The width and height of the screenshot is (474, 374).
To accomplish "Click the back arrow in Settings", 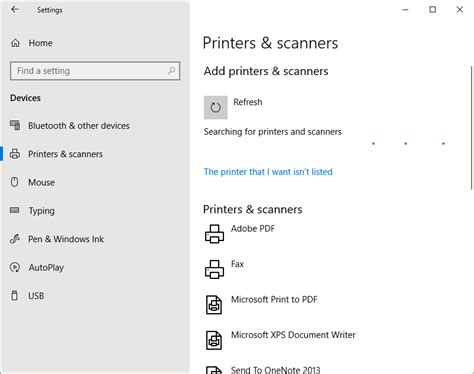I will (x=15, y=10).
